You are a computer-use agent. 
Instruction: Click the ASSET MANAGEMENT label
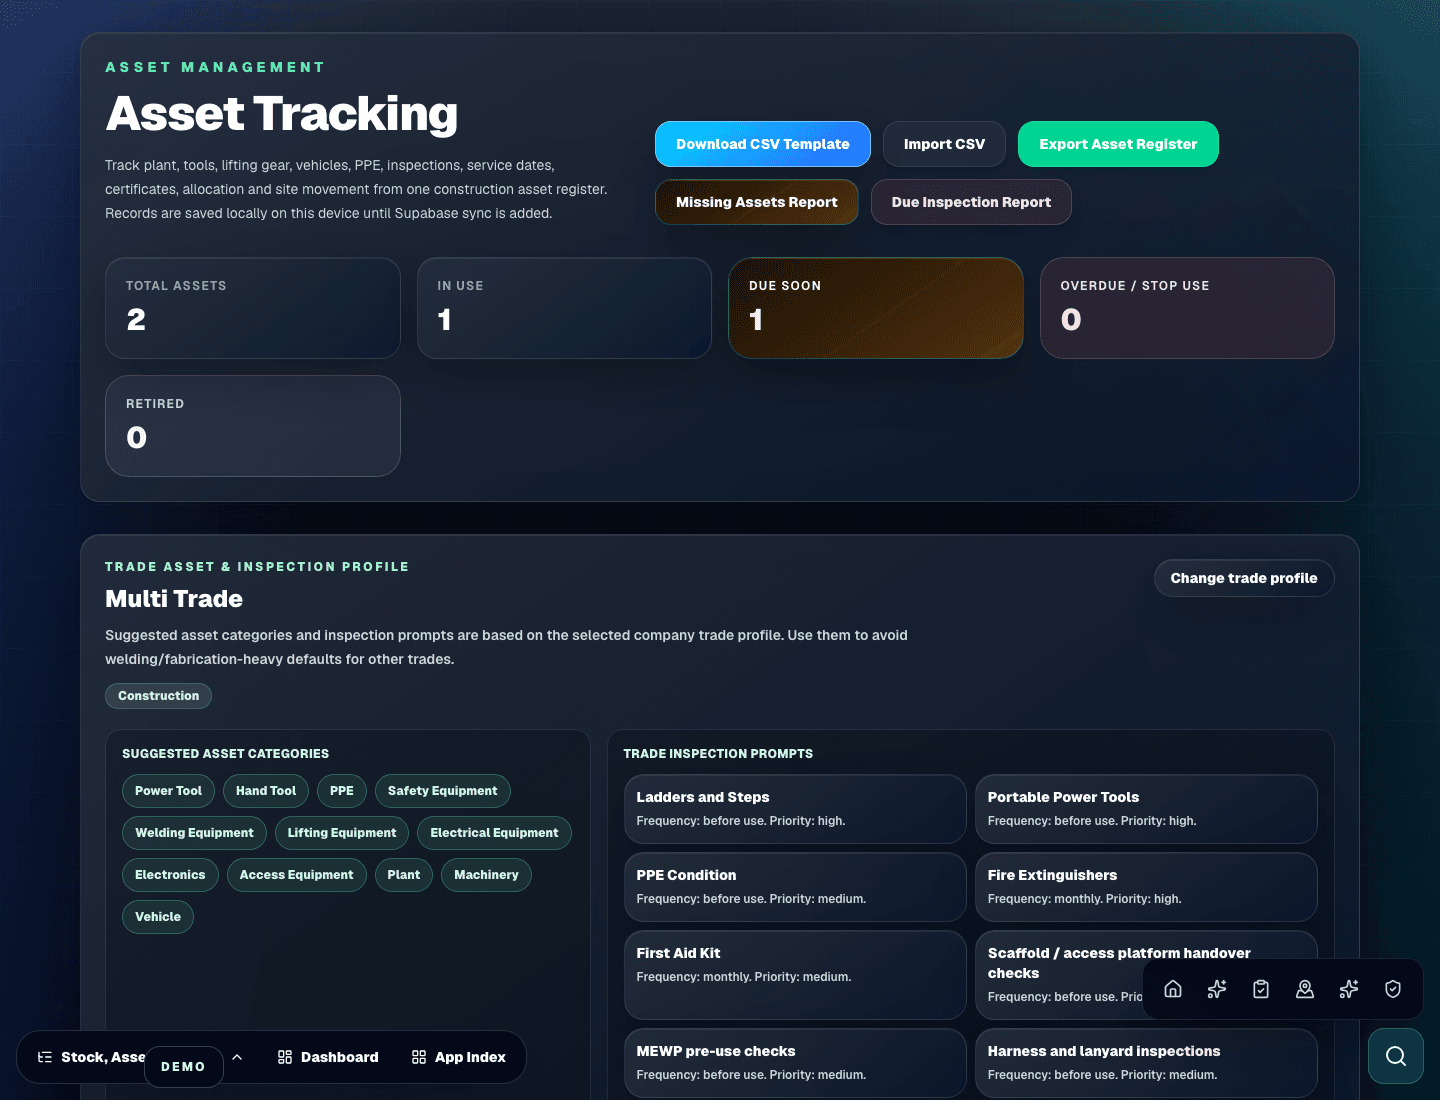215,67
